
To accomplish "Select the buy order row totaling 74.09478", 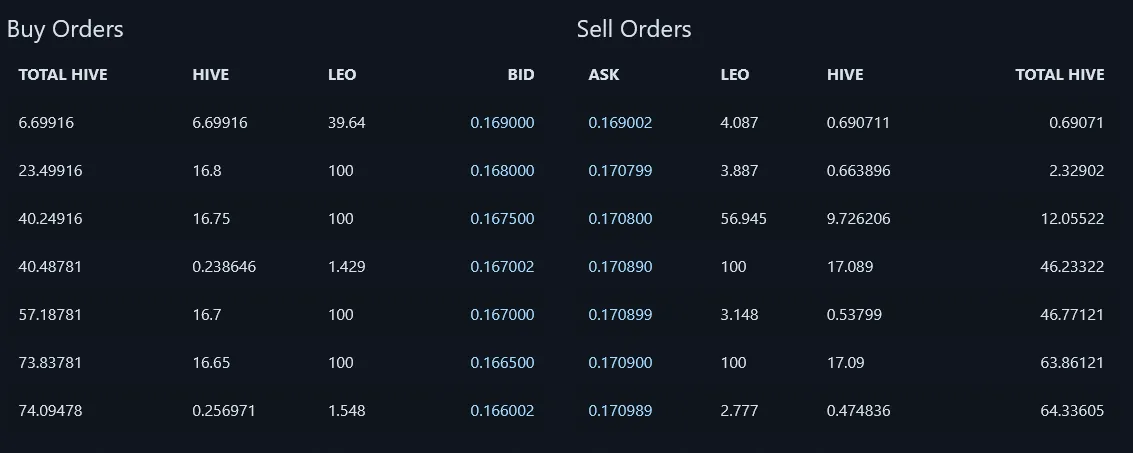I will tap(277, 410).
